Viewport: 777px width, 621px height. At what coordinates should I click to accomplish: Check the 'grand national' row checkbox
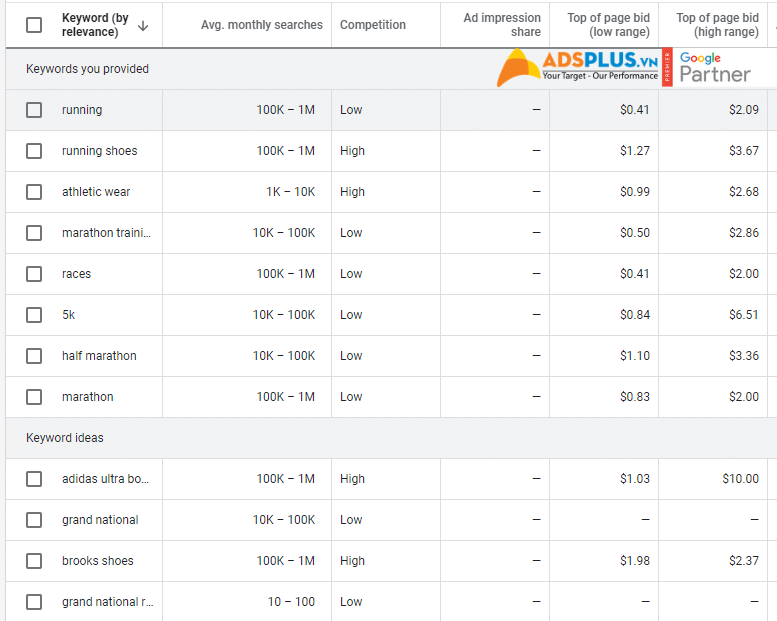pyautogui.click(x=34, y=520)
